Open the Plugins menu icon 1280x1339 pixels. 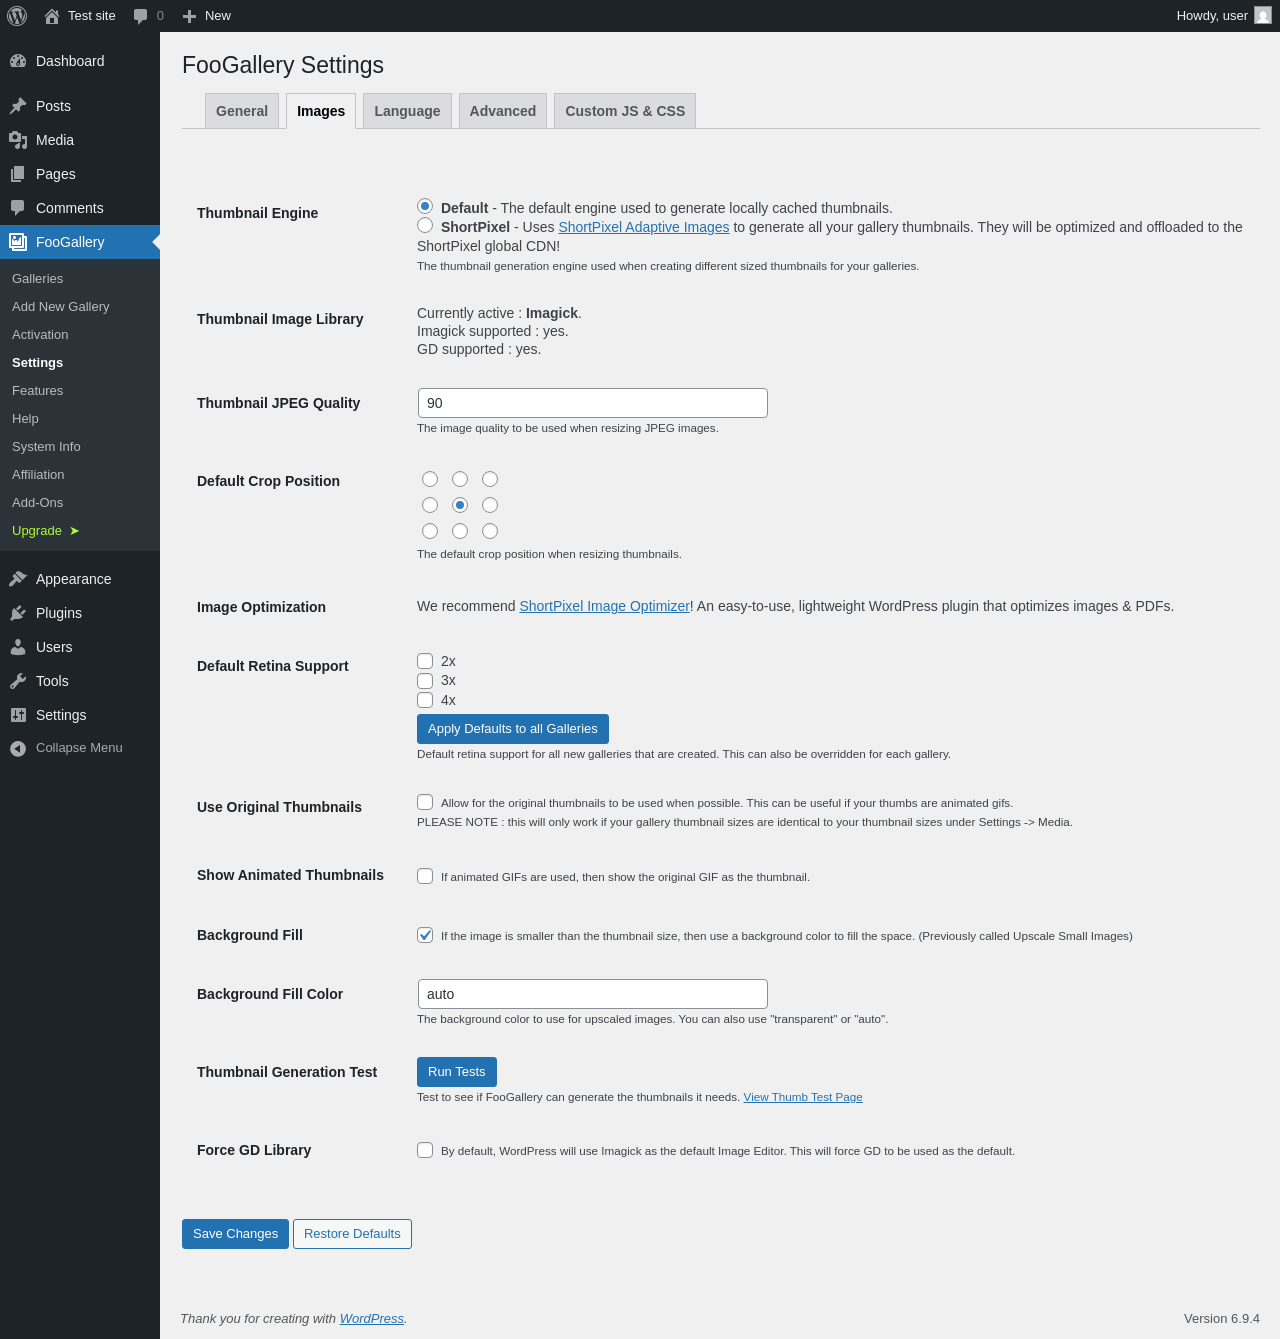[18, 613]
